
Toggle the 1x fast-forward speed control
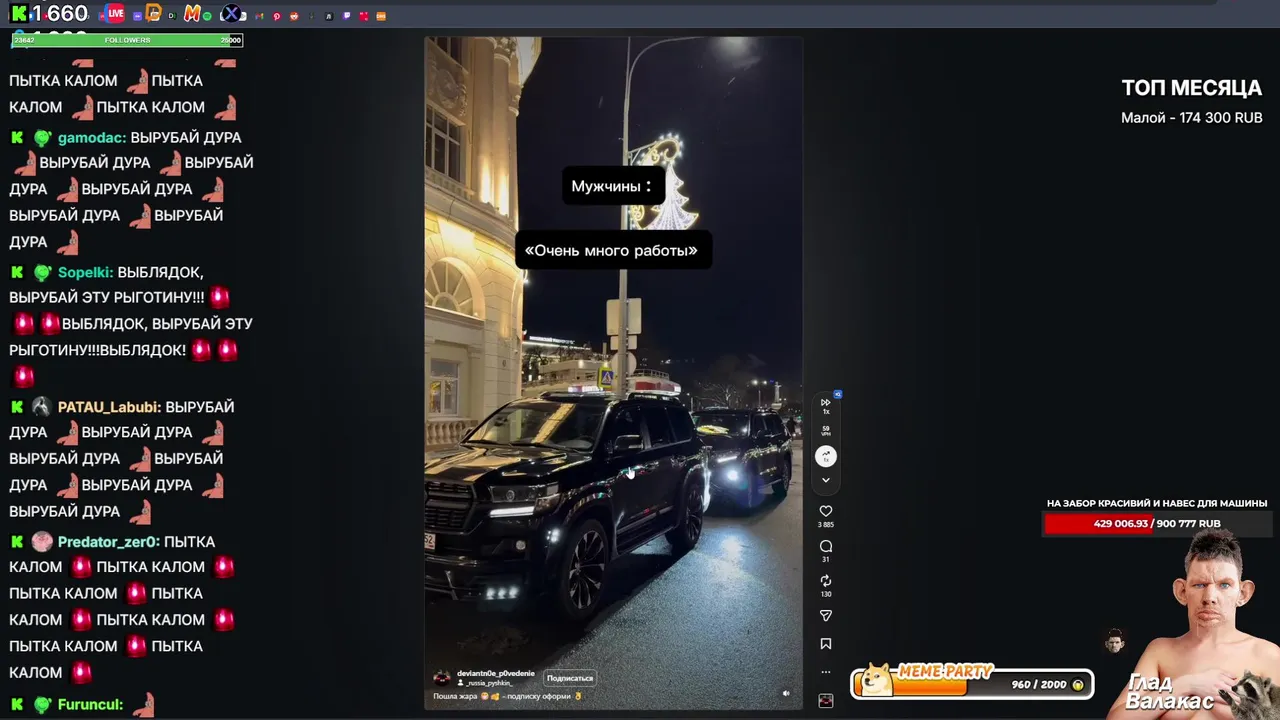pos(826,405)
